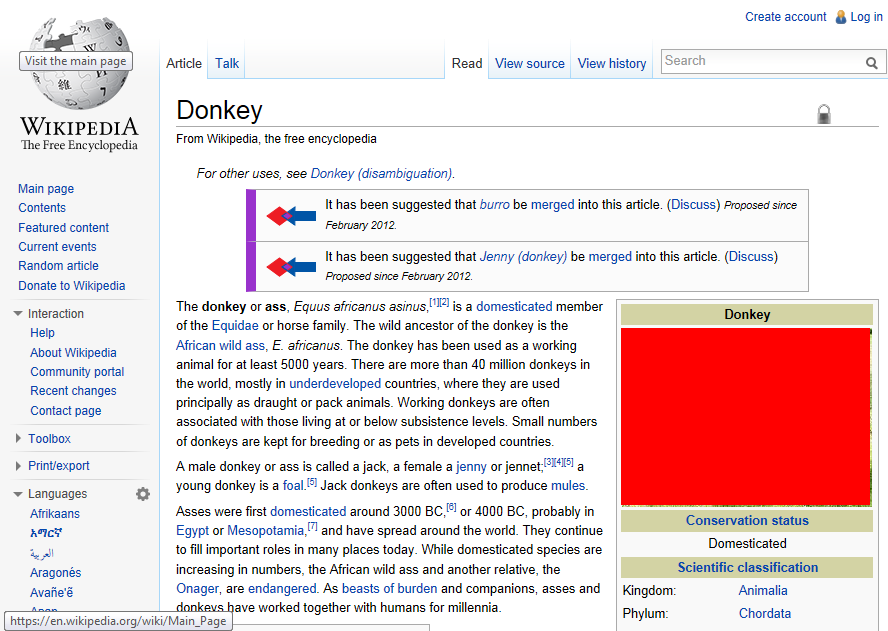This screenshot has width=888, height=631.
Task: Open the mules link
Action: pyautogui.click(x=568, y=485)
